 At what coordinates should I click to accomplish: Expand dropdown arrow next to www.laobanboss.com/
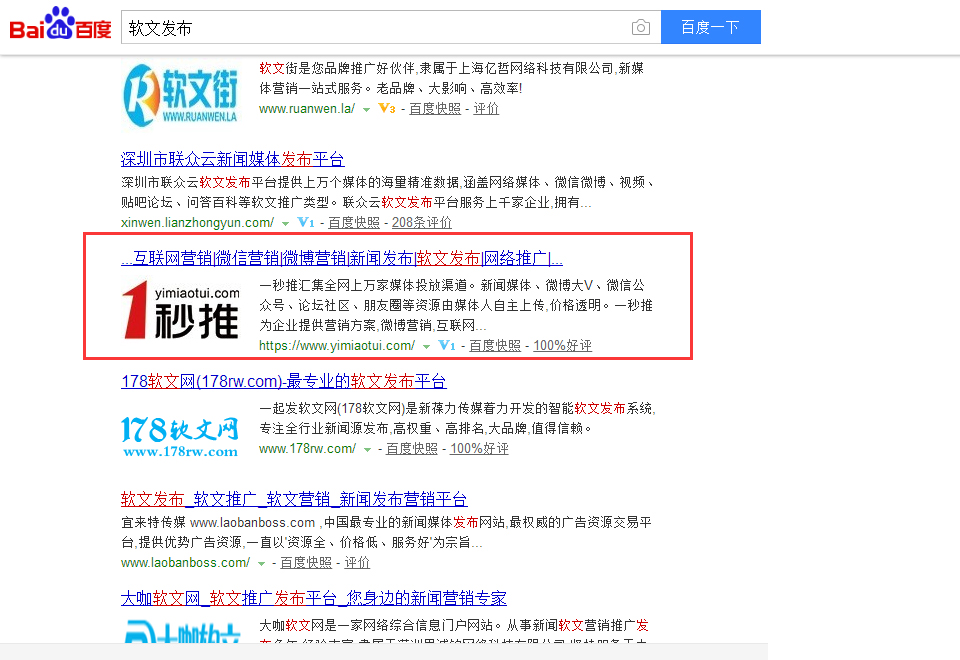click(x=261, y=564)
